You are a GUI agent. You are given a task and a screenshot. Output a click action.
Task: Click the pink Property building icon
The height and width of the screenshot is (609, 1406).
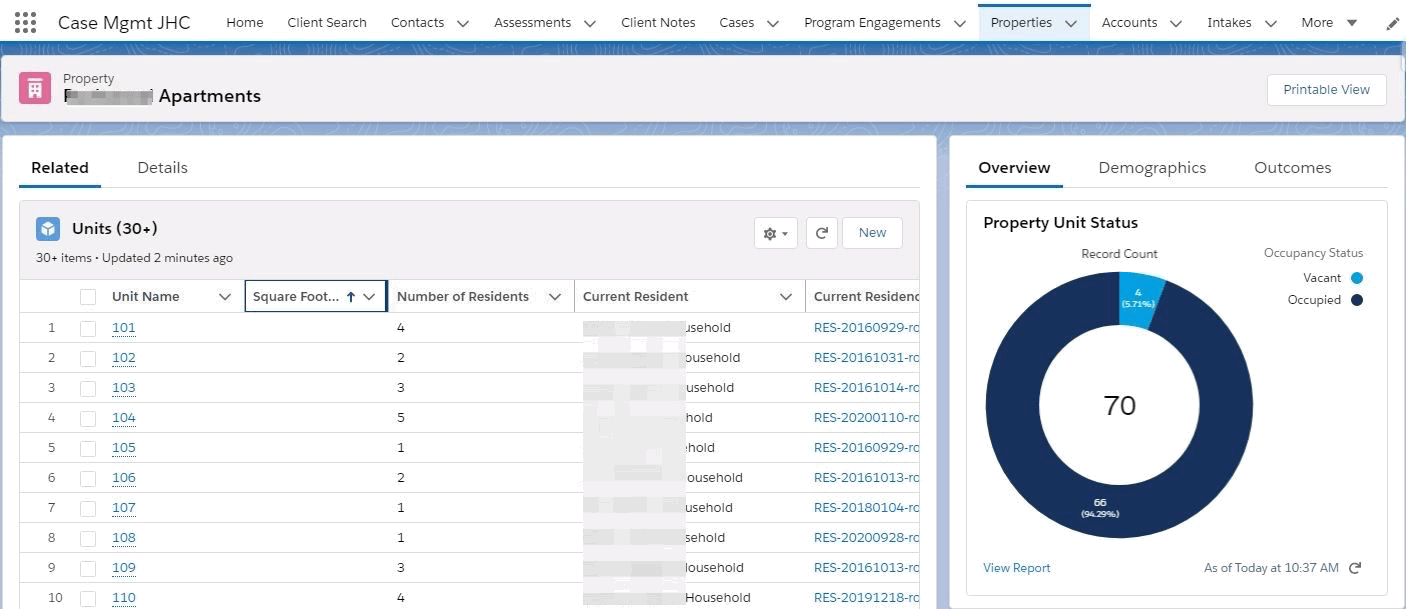(x=35, y=88)
